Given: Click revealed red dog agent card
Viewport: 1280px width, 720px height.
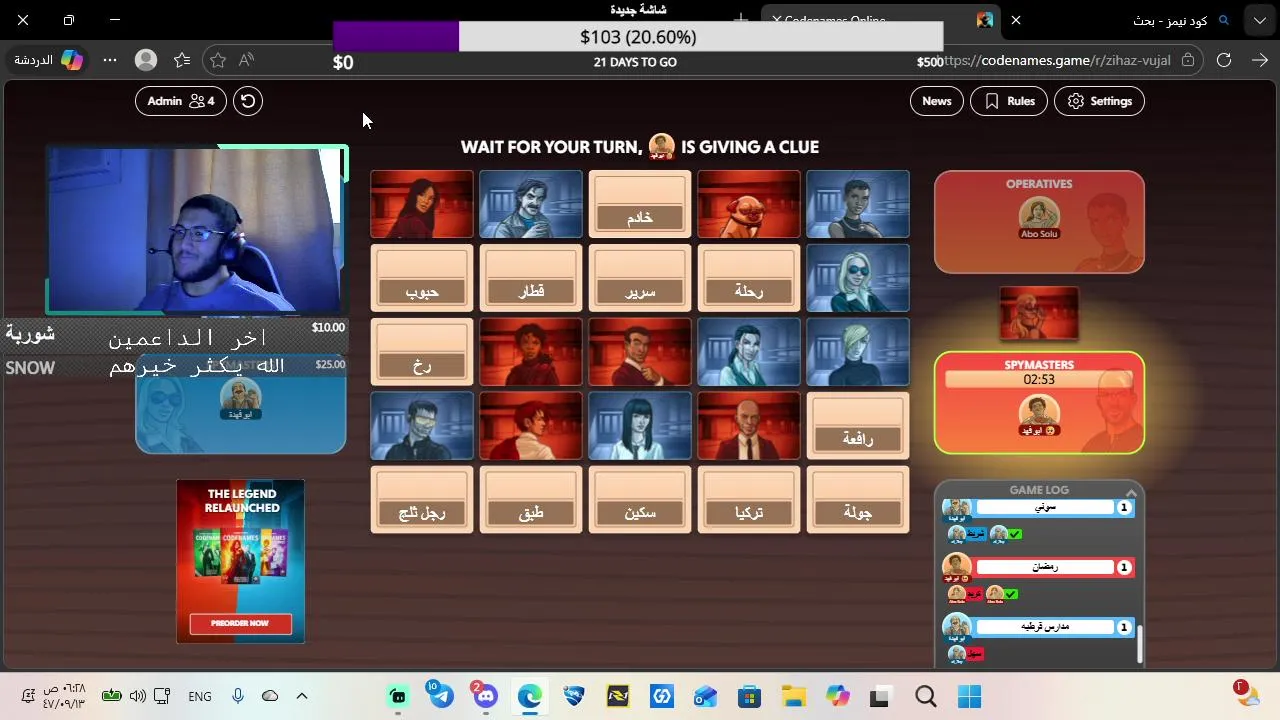Looking at the screenshot, I should point(749,204).
